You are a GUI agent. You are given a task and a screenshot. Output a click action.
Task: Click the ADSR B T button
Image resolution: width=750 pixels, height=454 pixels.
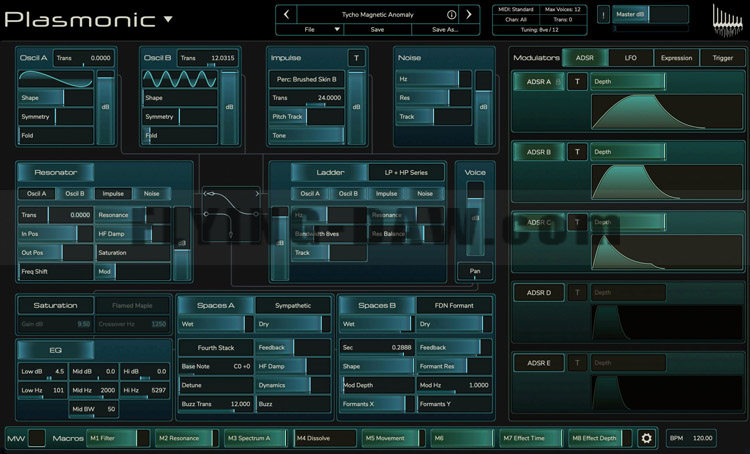click(577, 152)
